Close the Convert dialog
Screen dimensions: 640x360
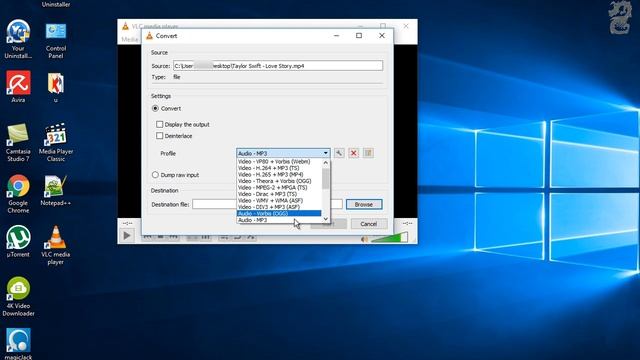click(382, 36)
